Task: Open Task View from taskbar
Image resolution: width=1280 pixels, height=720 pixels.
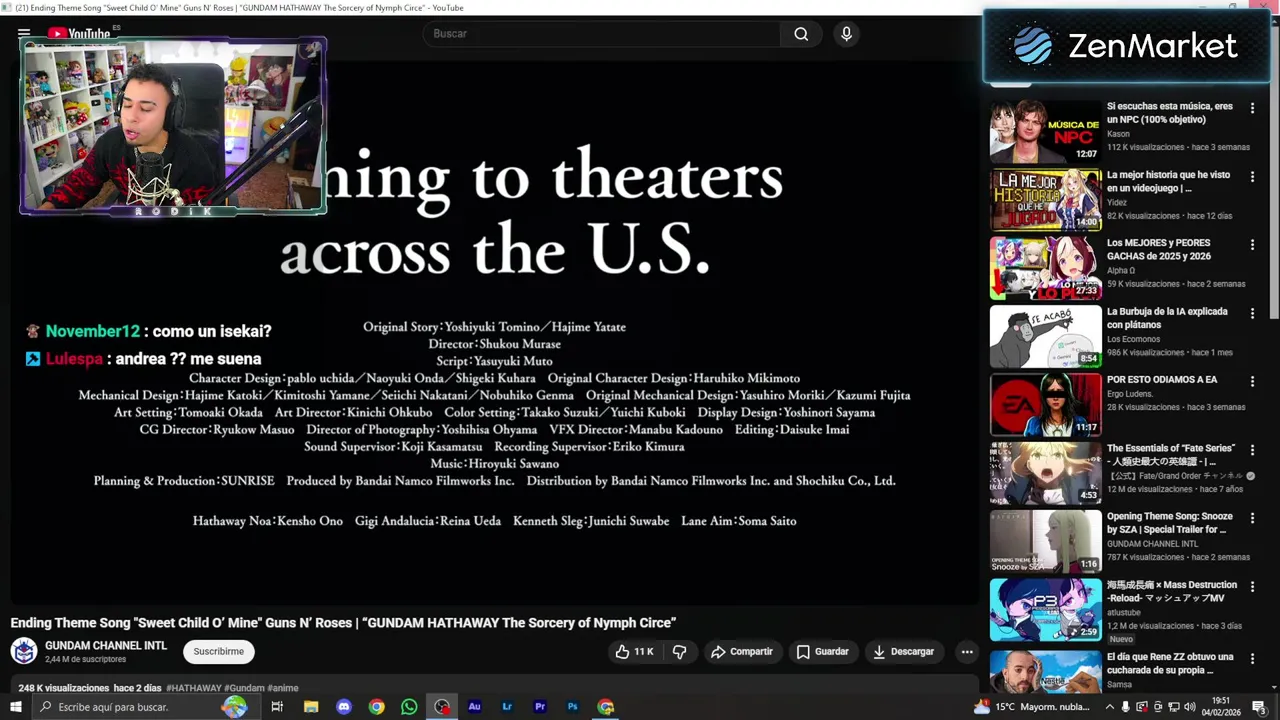Action: click(277, 707)
